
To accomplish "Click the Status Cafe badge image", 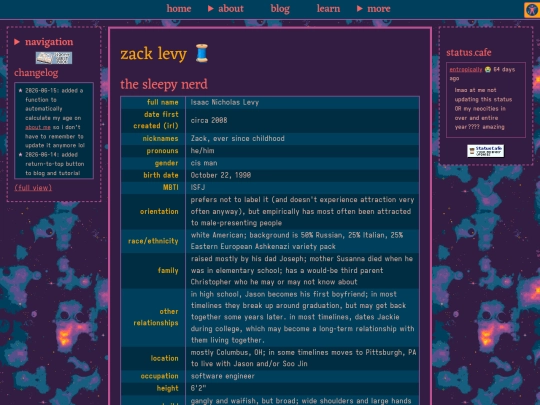I will [x=486, y=151].
